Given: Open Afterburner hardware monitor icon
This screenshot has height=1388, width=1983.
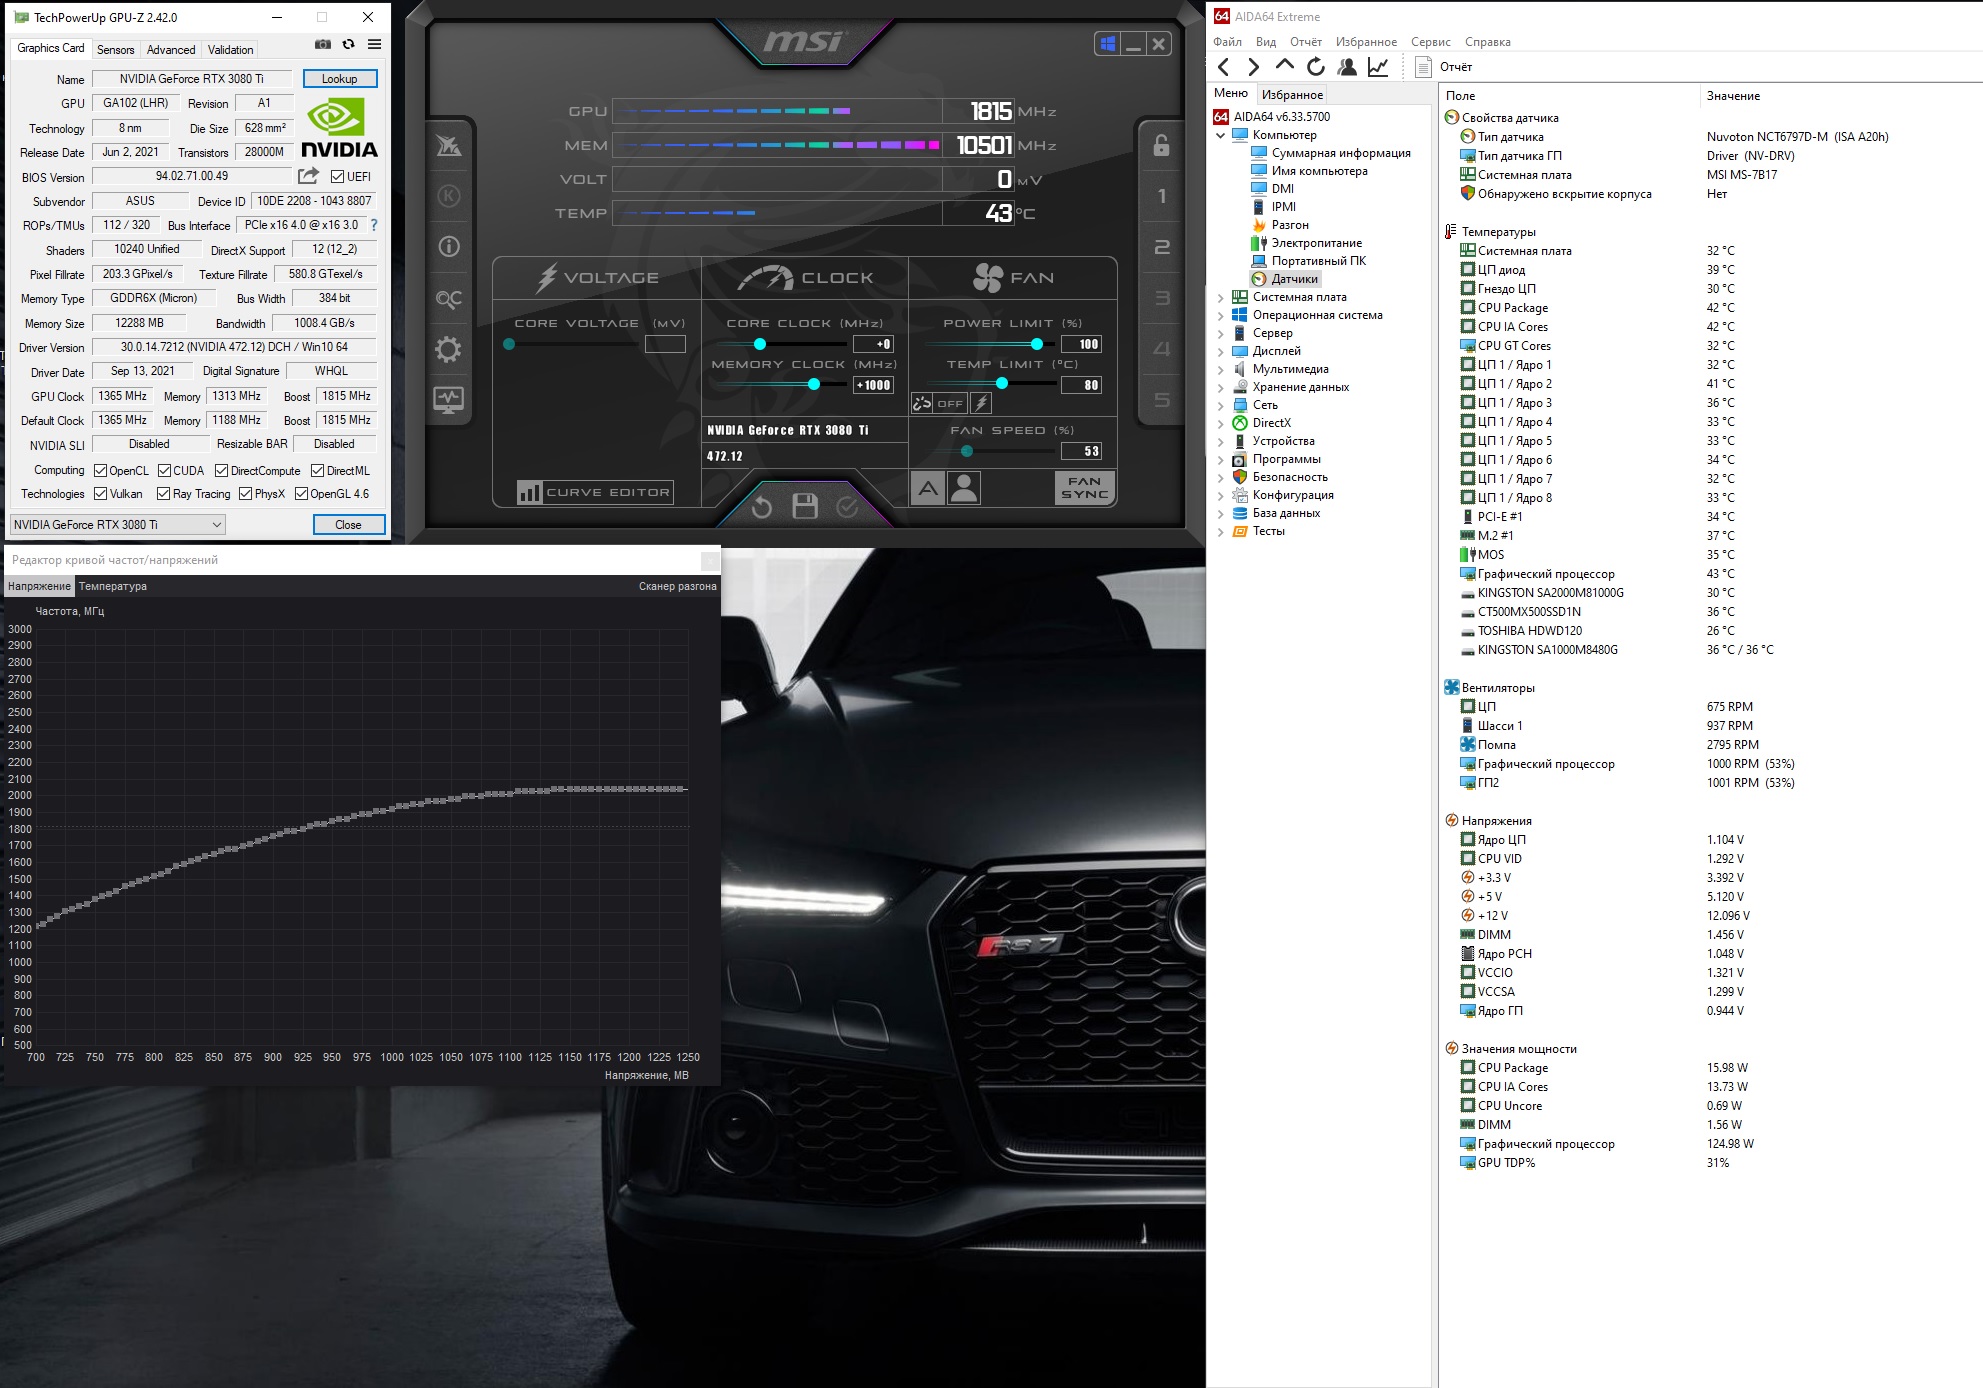Looking at the screenshot, I should (x=448, y=400).
